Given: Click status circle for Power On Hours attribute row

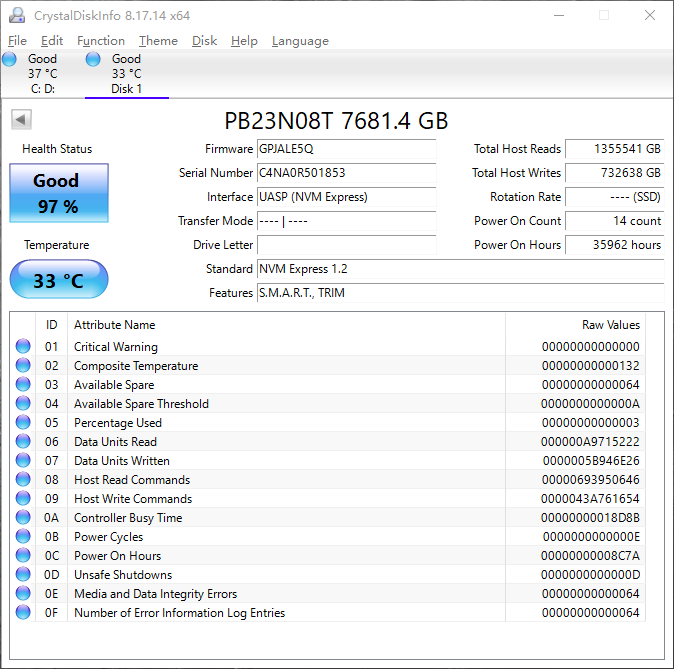Looking at the screenshot, I should (23, 555).
